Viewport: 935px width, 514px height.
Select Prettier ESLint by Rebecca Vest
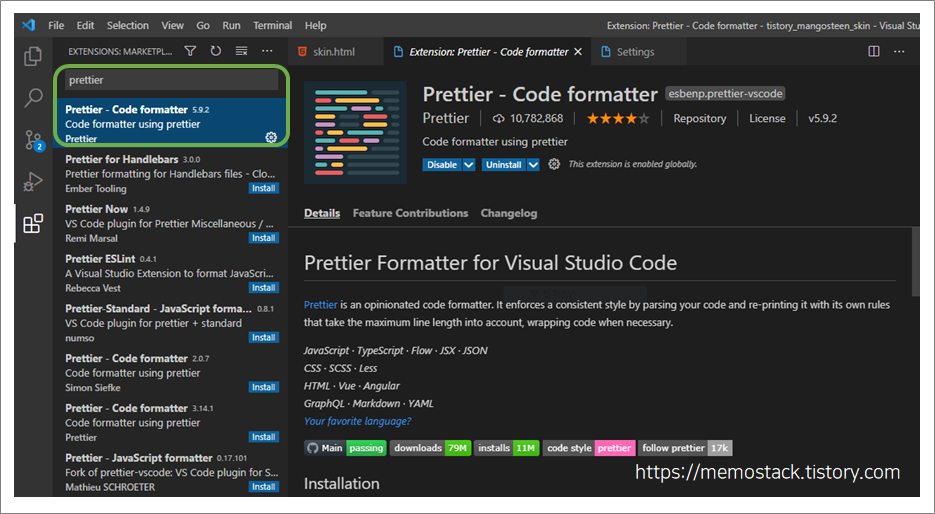[x=171, y=273]
